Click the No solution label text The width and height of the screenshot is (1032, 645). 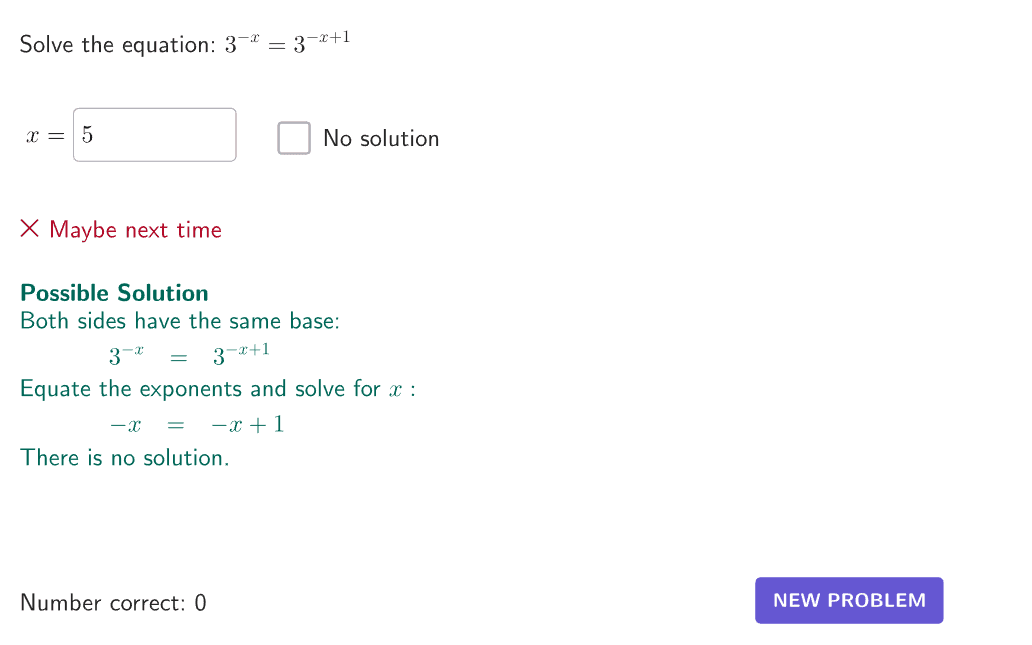coord(380,138)
